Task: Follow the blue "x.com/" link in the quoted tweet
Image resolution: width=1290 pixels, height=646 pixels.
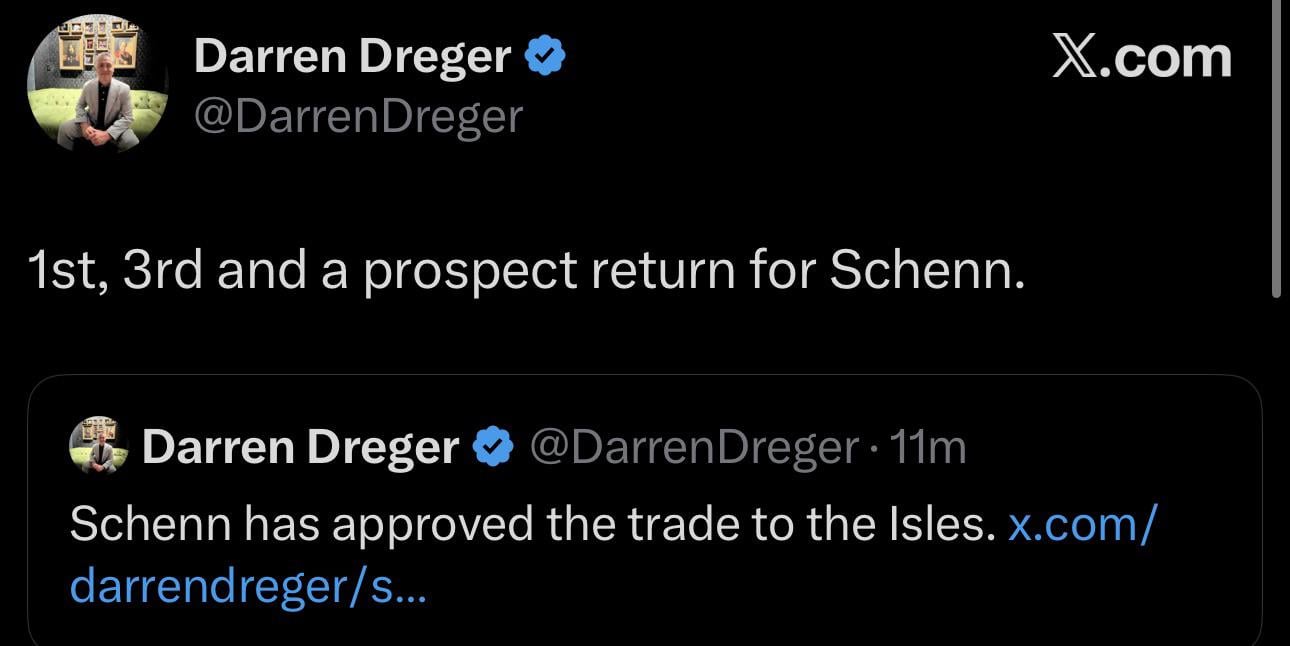Action: 1082,525
